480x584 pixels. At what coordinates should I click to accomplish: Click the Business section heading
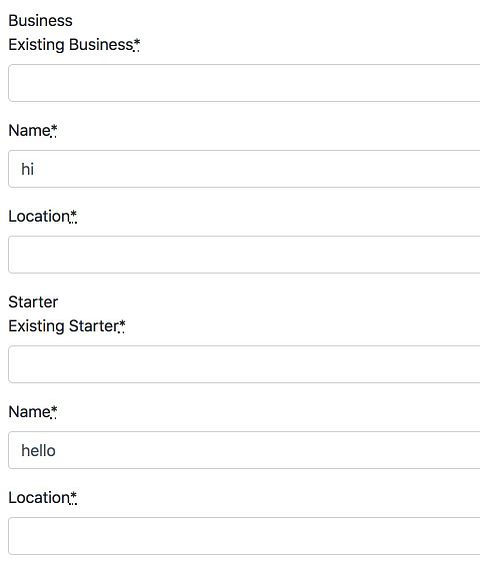41,20
